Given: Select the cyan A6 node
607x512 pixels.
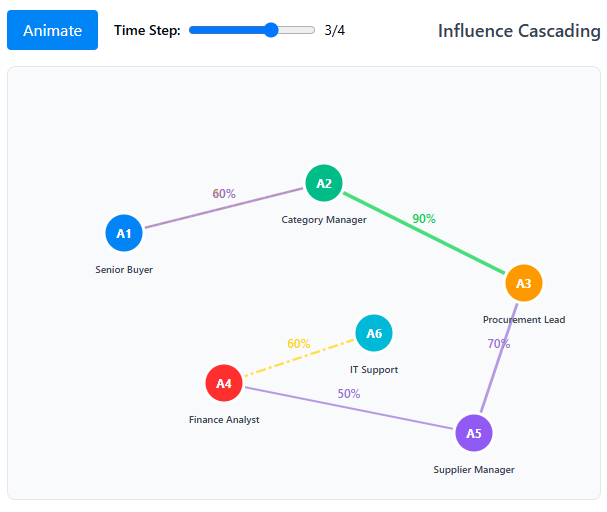Looking at the screenshot, I should click(x=374, y=333).
